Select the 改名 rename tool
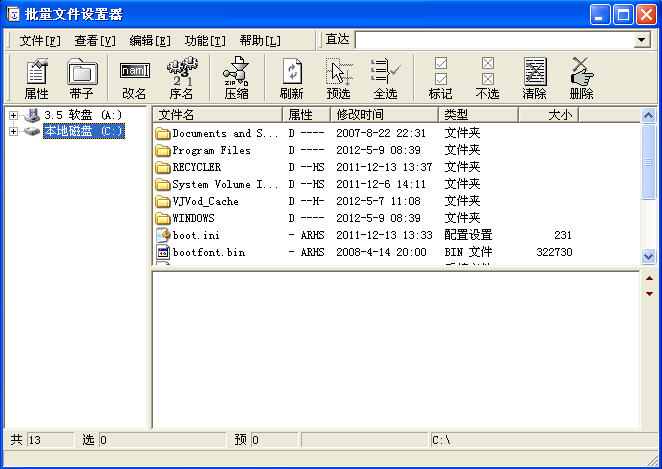662x469 pixels. point(134,79)
